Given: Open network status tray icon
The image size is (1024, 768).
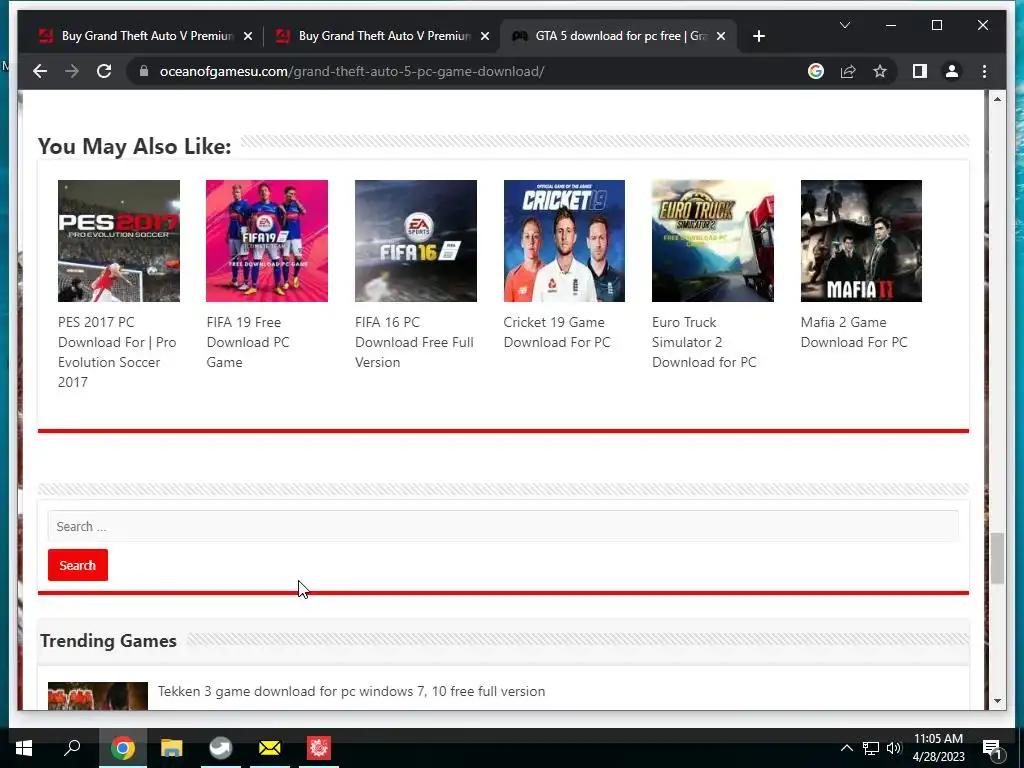Looking at the screenshot, I should [x=871, y=748].
